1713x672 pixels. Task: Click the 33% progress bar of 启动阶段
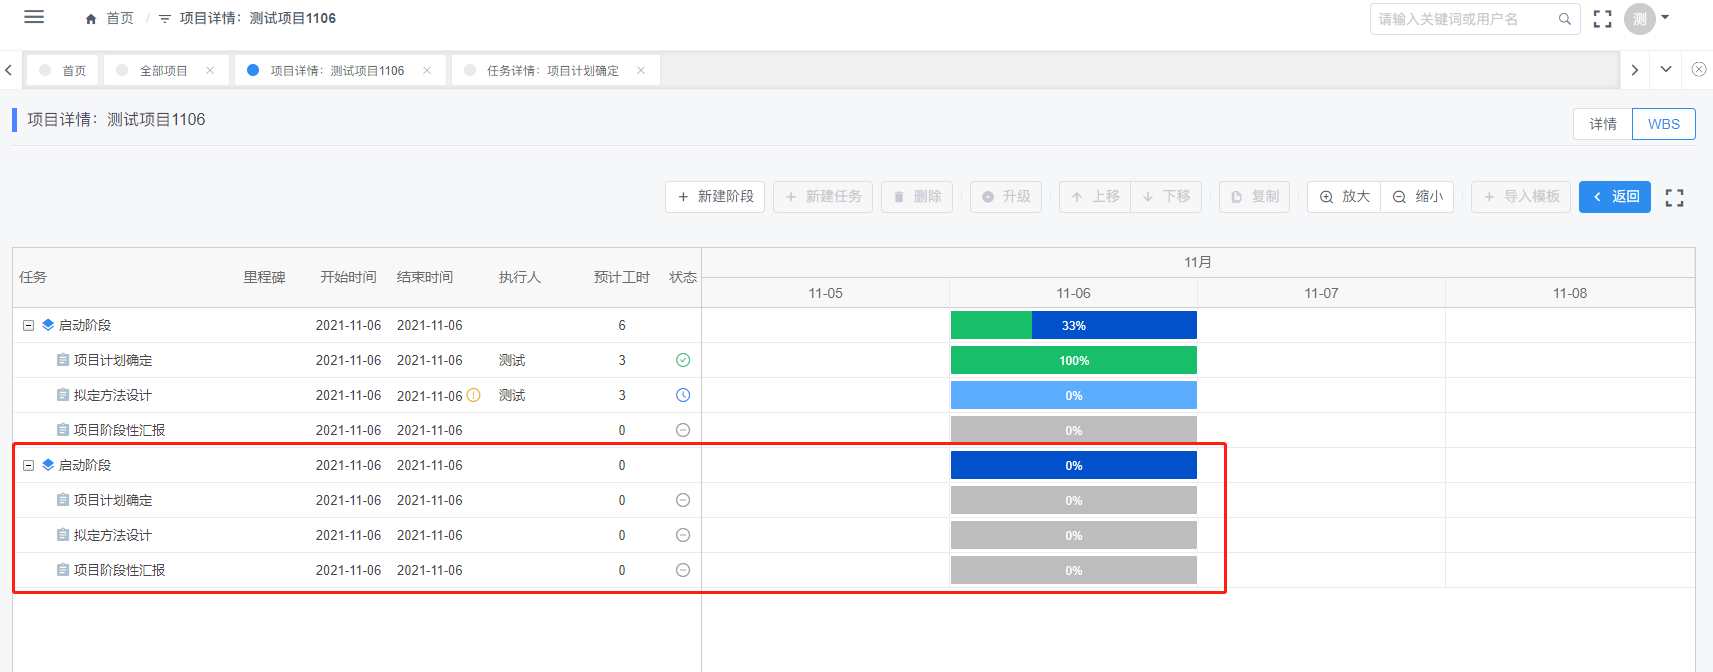pos(1073,325)
